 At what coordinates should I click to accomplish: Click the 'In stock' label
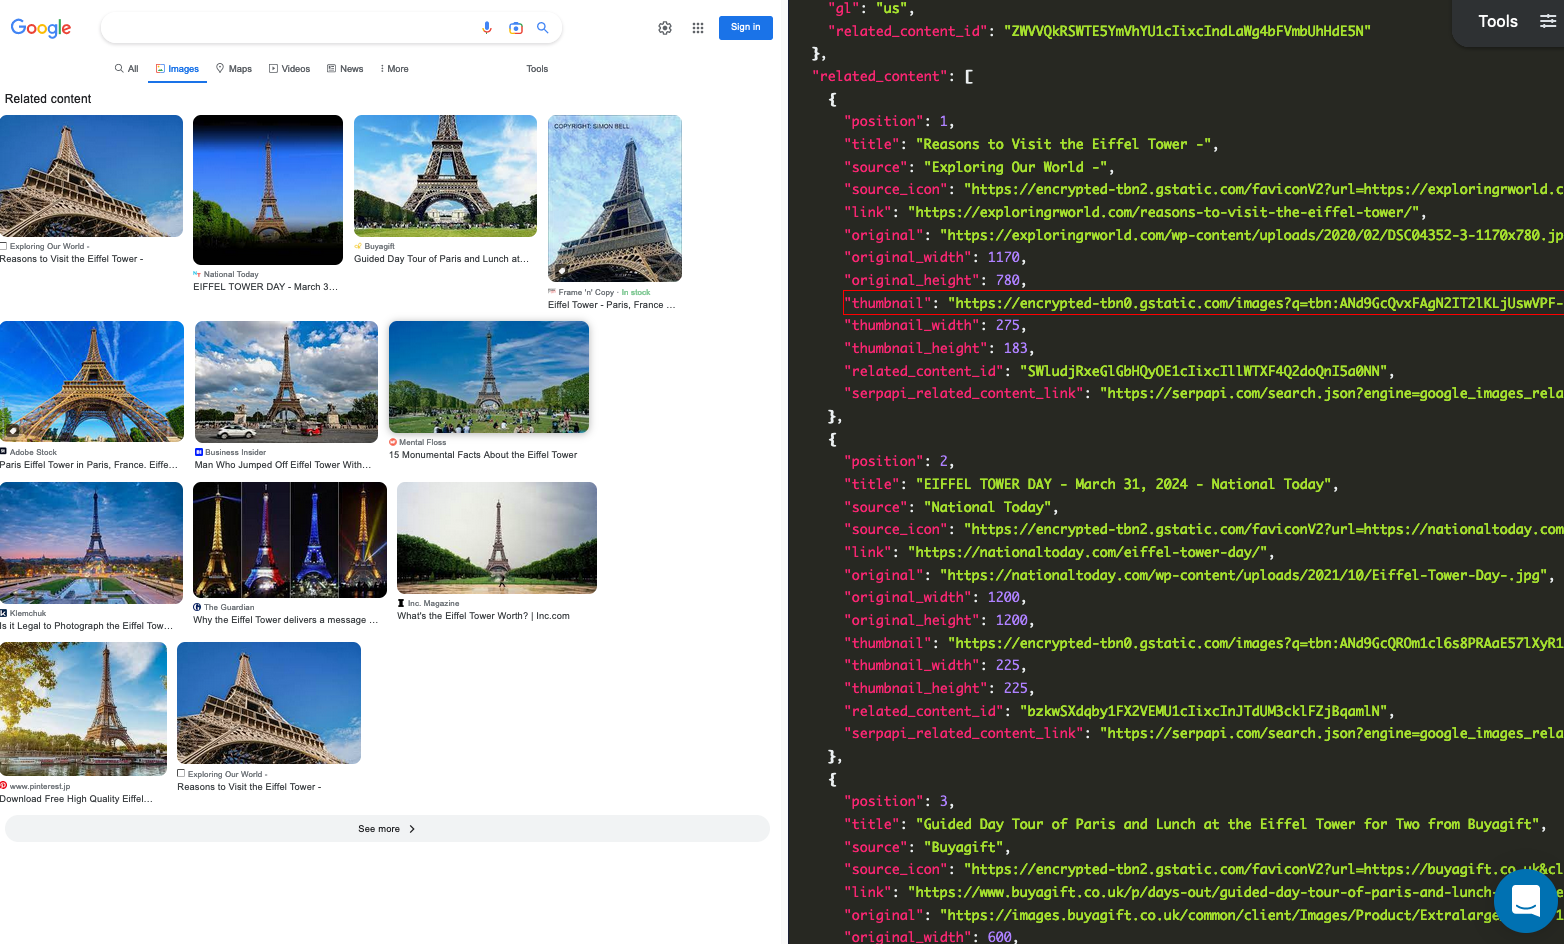pos(636,292)
